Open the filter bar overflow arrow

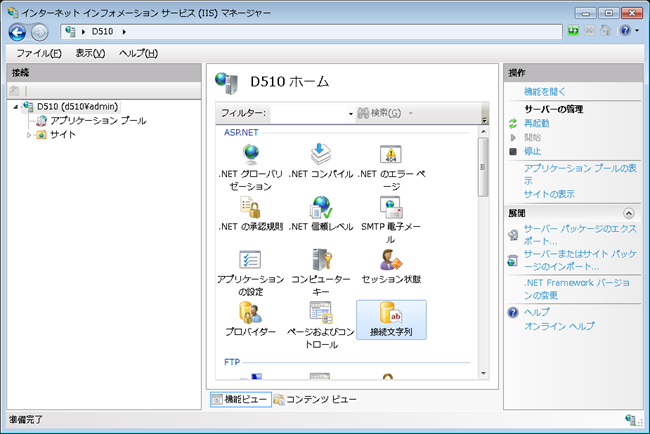[484, 120]
